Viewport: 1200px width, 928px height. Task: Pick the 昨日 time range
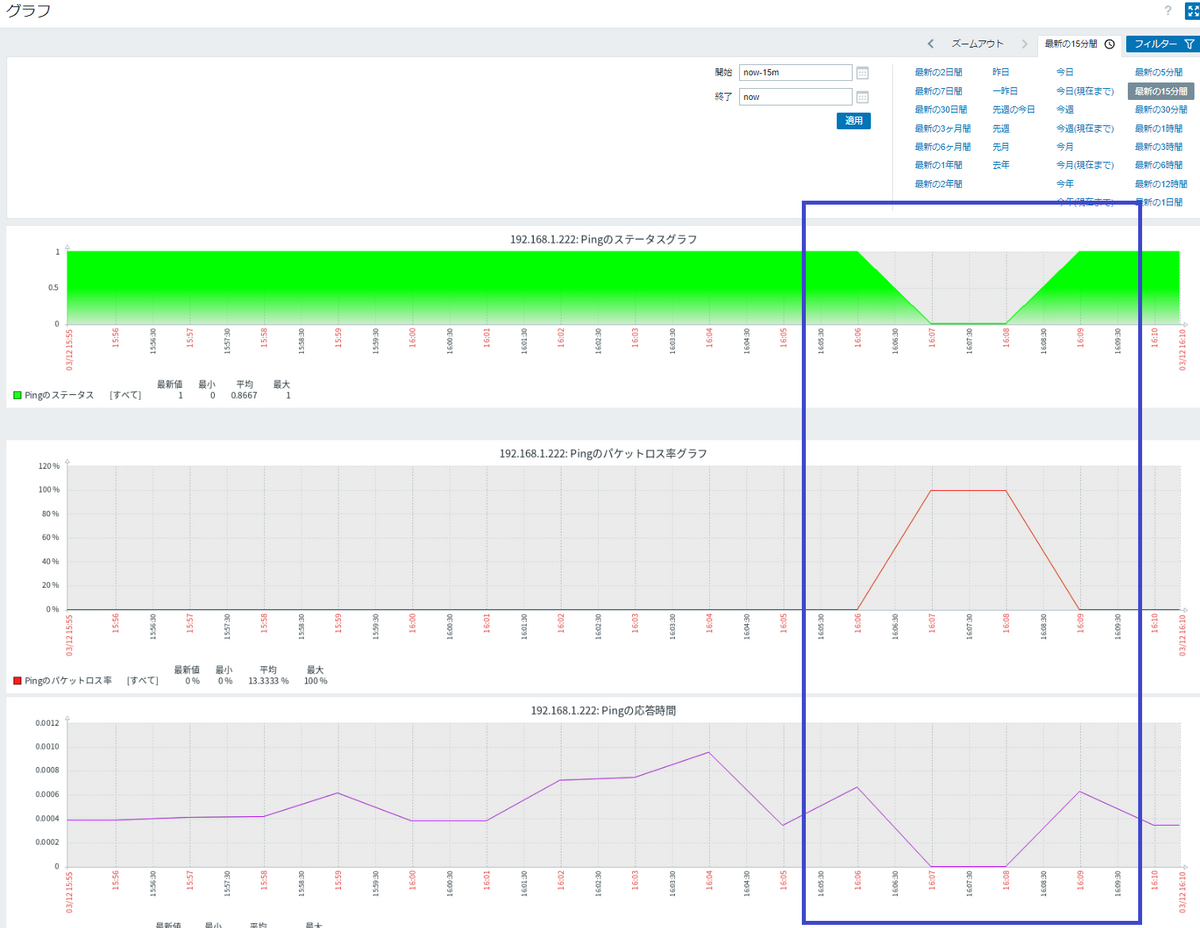point(1000,72)
